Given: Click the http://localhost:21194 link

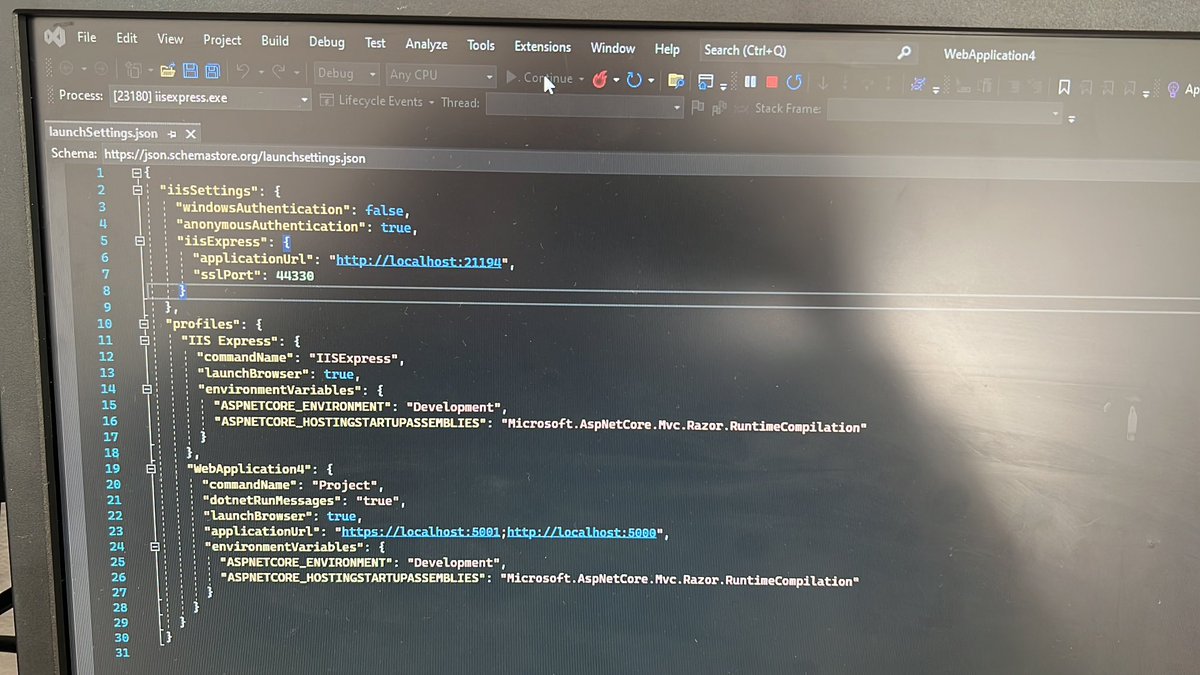Looking at the screenshot, I should coord(418,261).
